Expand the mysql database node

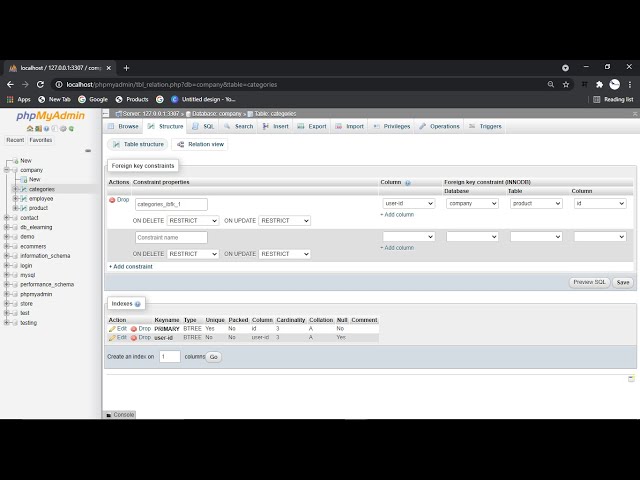[7, 275]
